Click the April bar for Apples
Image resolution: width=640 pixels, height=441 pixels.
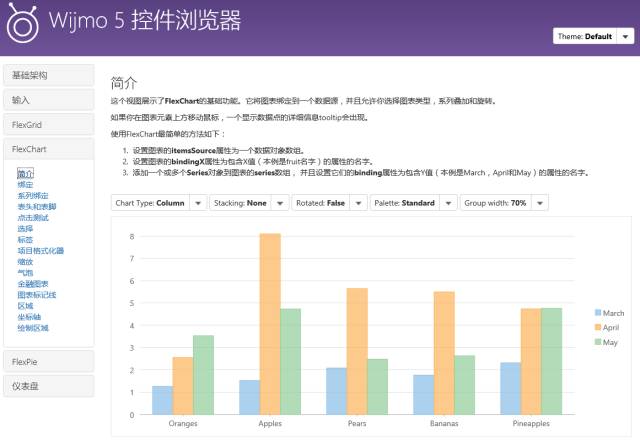click(270, 324)
